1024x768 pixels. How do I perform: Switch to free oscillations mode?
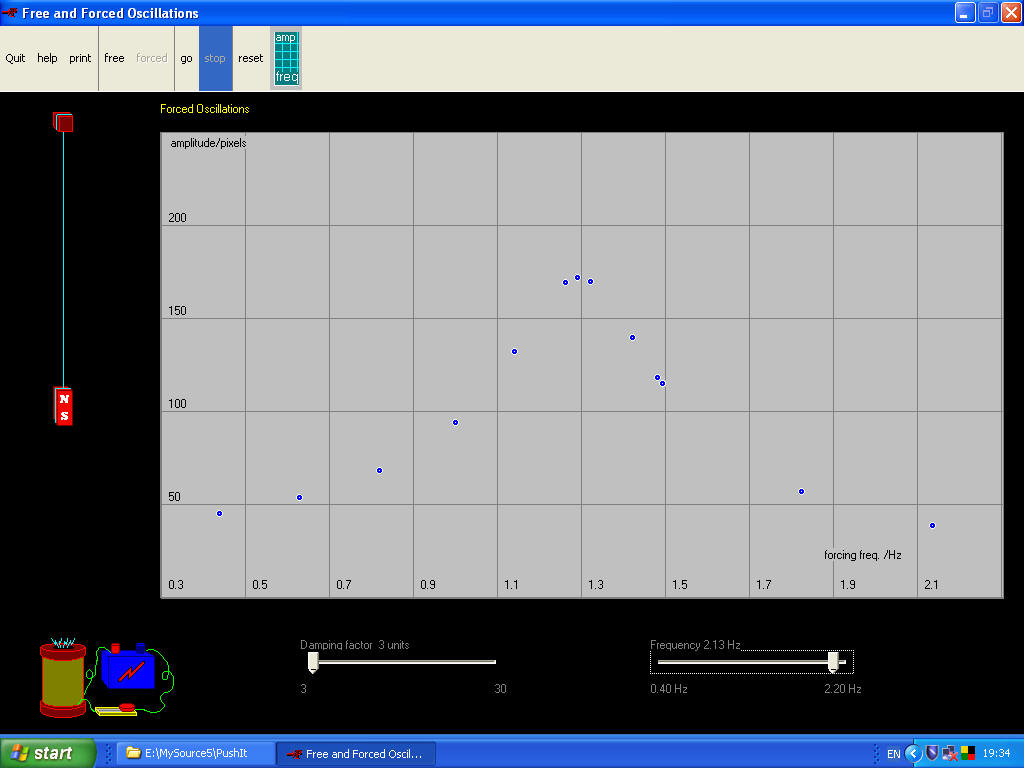[x=113, y=57]
